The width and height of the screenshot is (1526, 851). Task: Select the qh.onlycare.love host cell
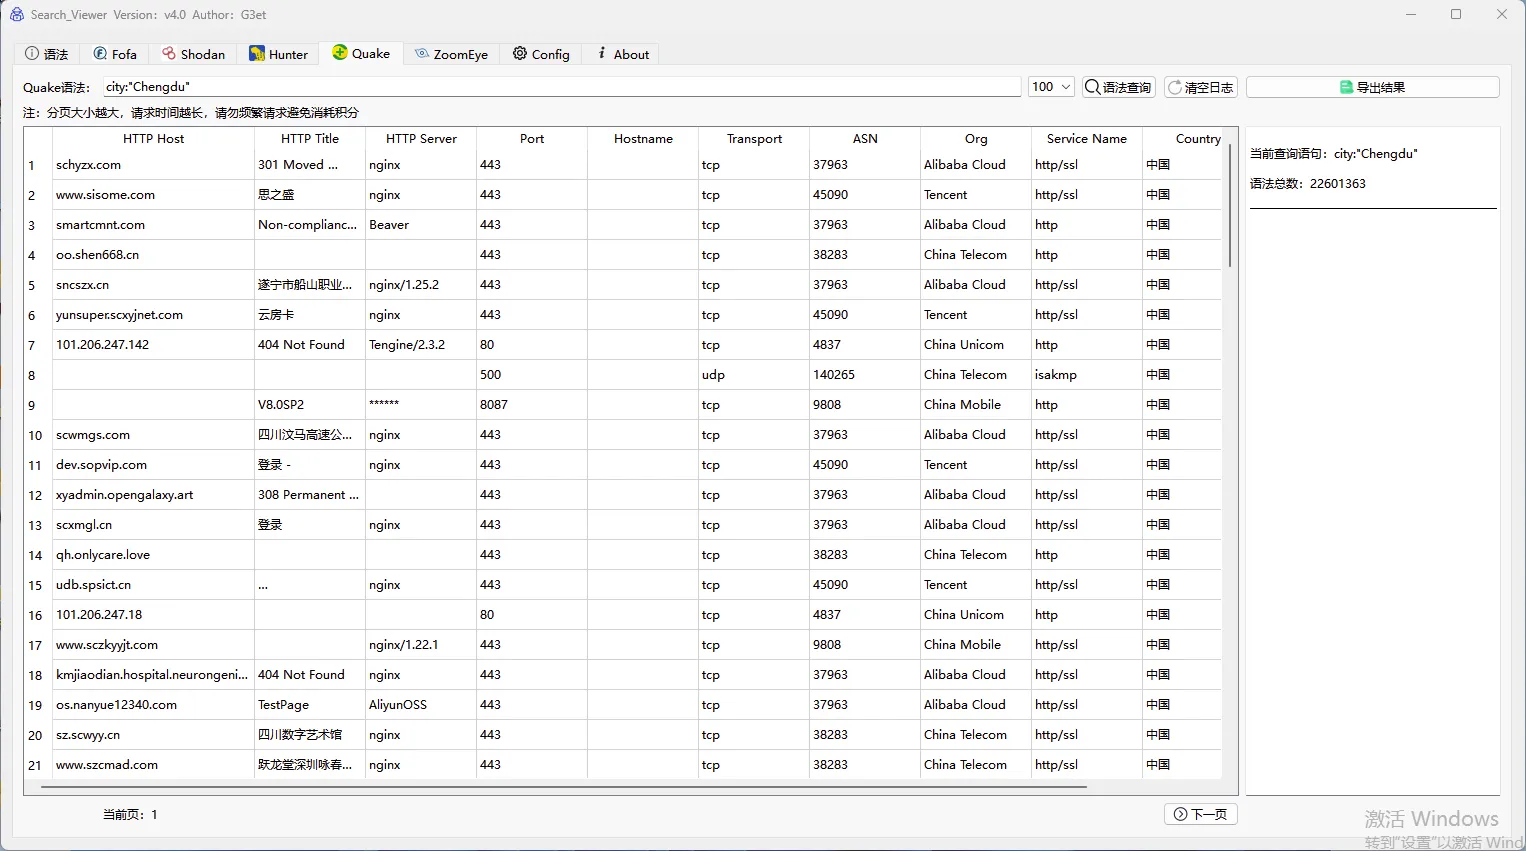click(x=153, y=555)
